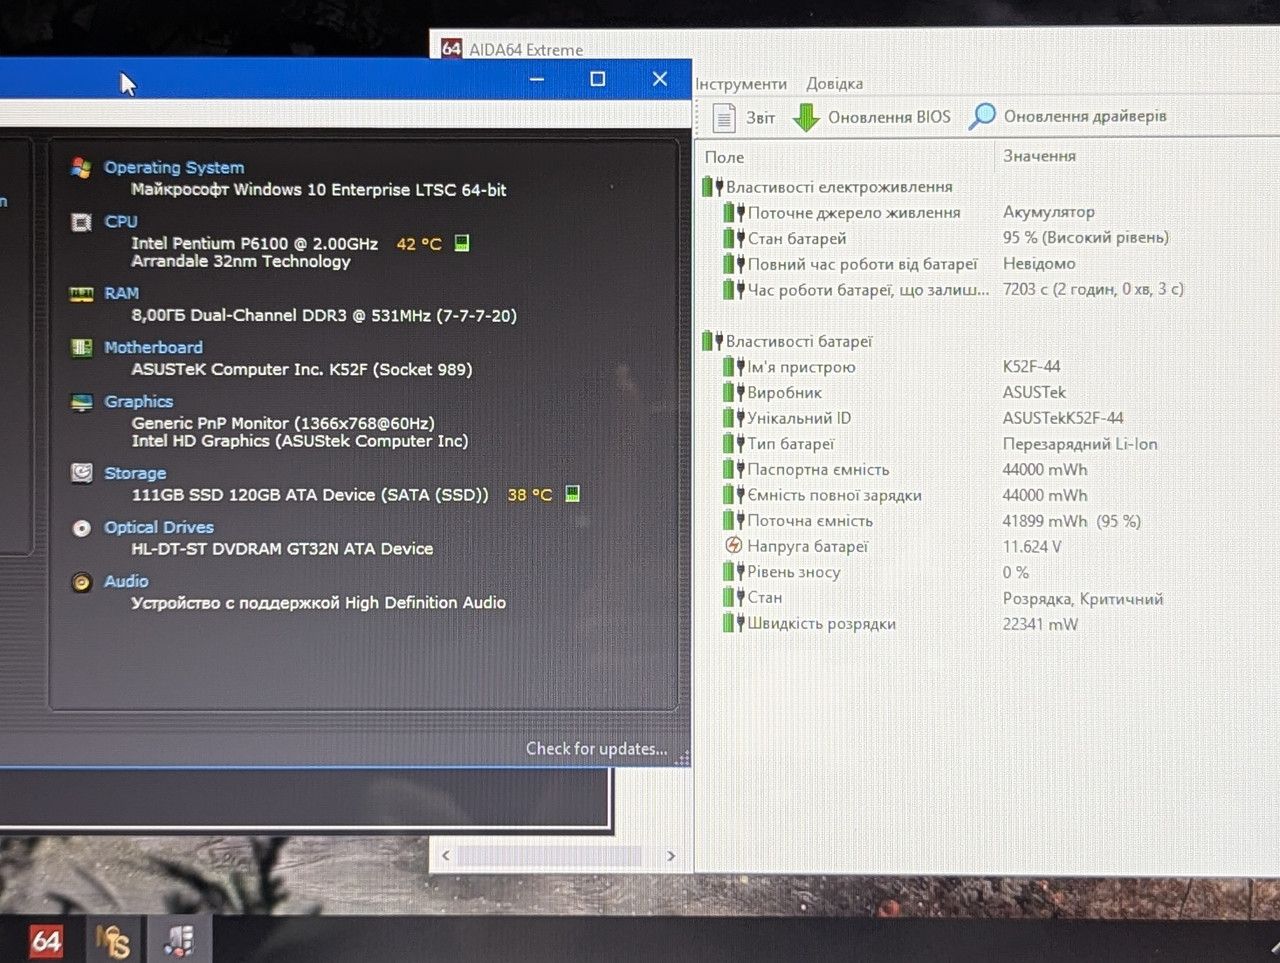Click the right arrow of horizontal scrollbar

[x=671, y=856]
